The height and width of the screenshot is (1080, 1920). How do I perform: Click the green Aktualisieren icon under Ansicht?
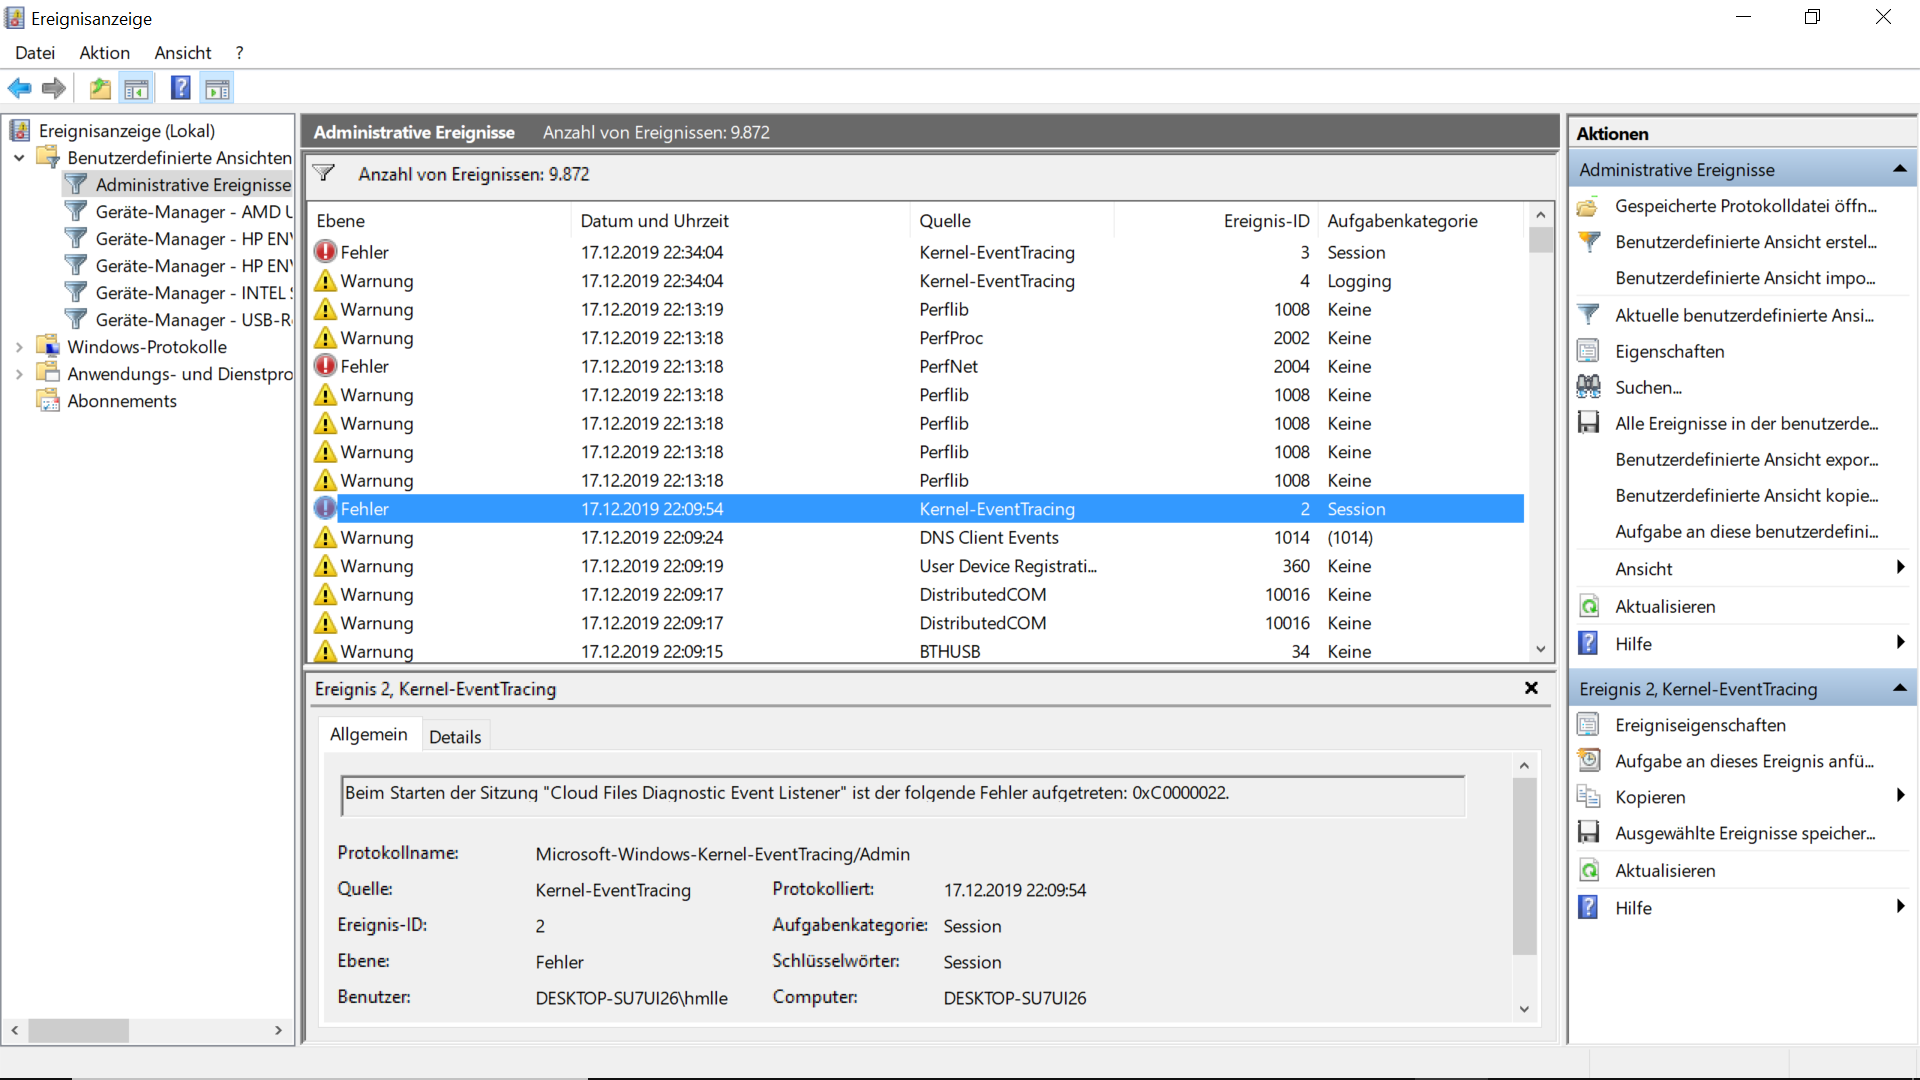pyautogui.click(x=1588, y=606)
